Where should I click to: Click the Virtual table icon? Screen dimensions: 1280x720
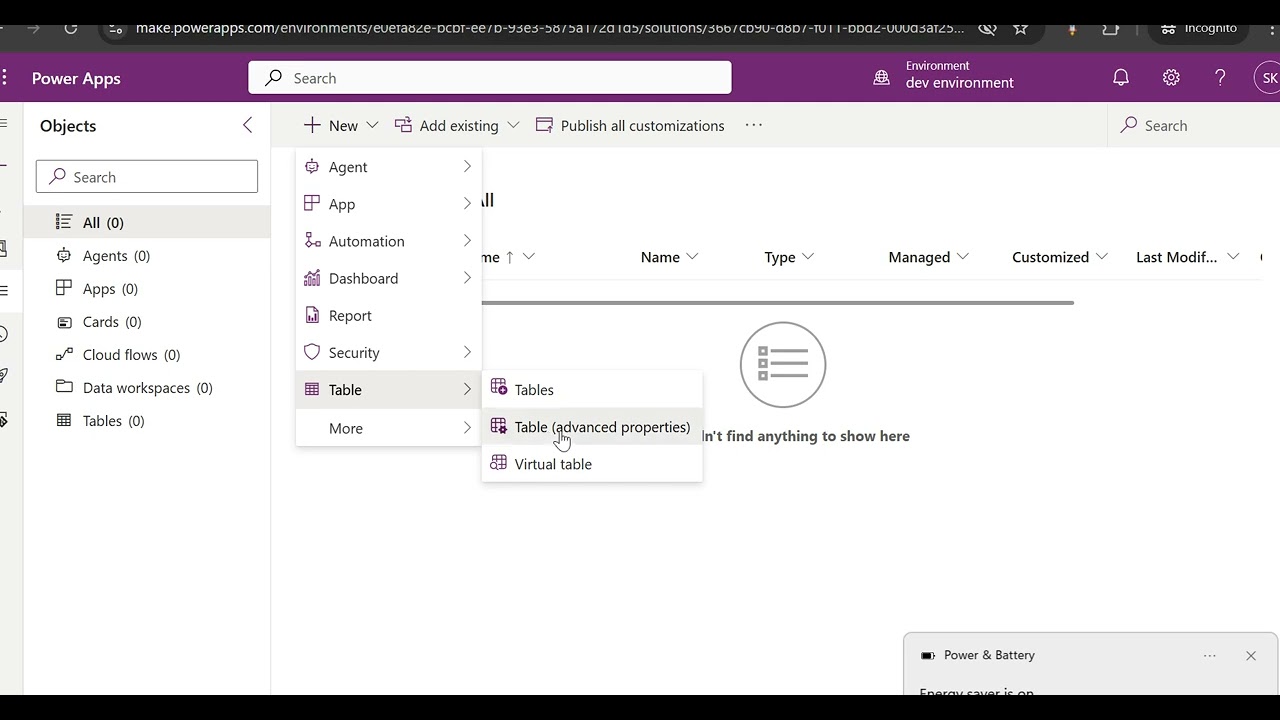[499, 464]
